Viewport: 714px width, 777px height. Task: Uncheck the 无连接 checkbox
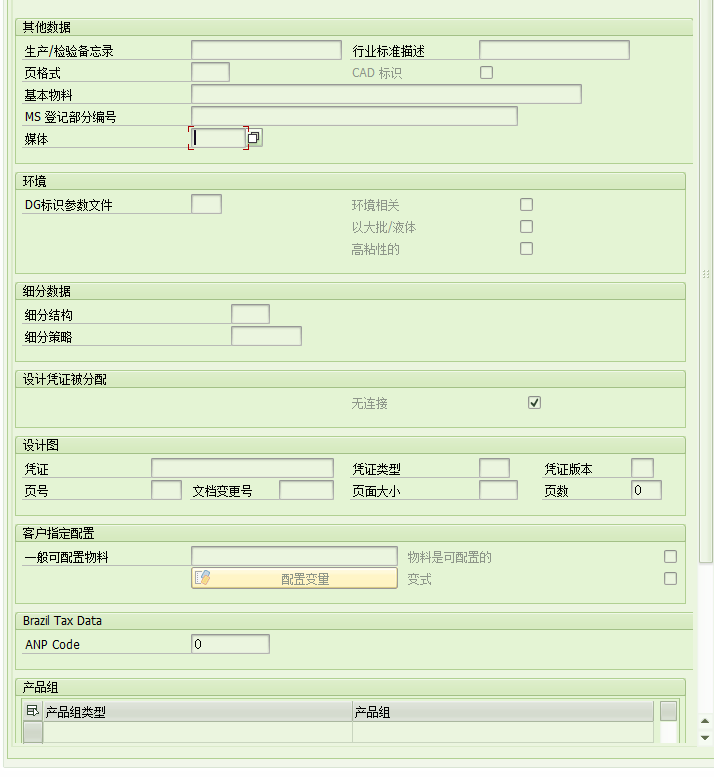(534, 403)
